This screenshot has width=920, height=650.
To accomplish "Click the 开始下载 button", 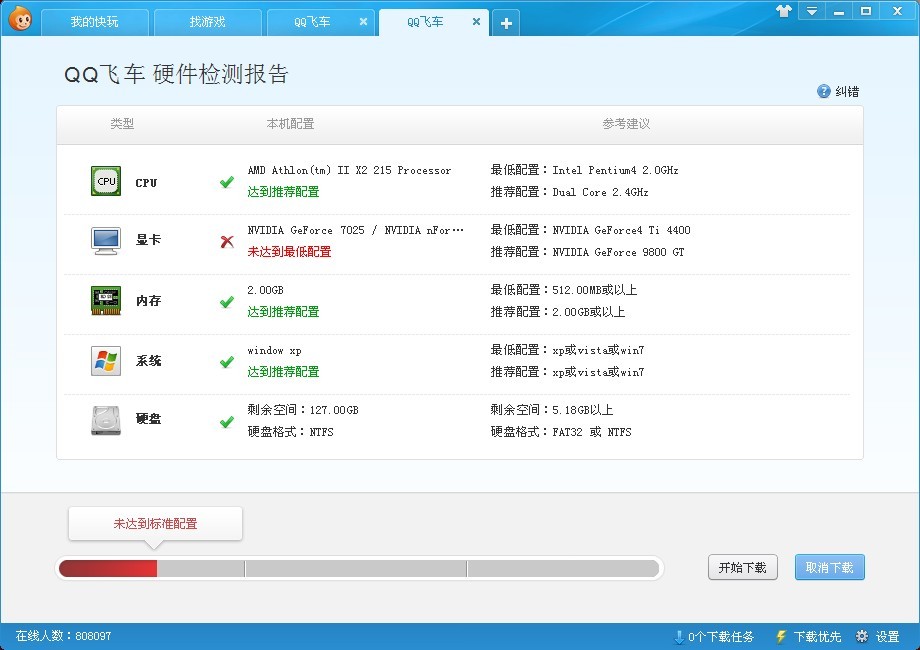I will [x=743, y=567].
